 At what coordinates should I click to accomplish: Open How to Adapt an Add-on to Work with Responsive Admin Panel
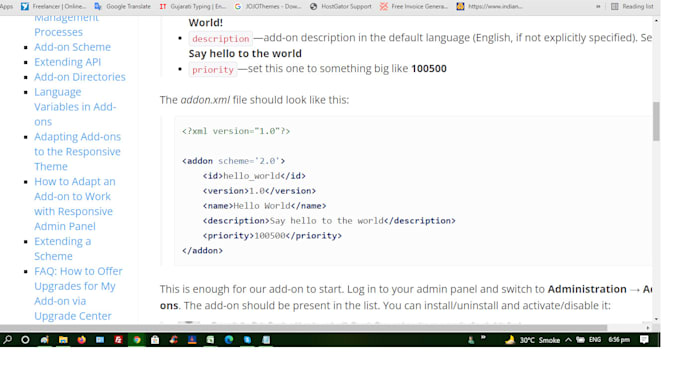[75, 204]
